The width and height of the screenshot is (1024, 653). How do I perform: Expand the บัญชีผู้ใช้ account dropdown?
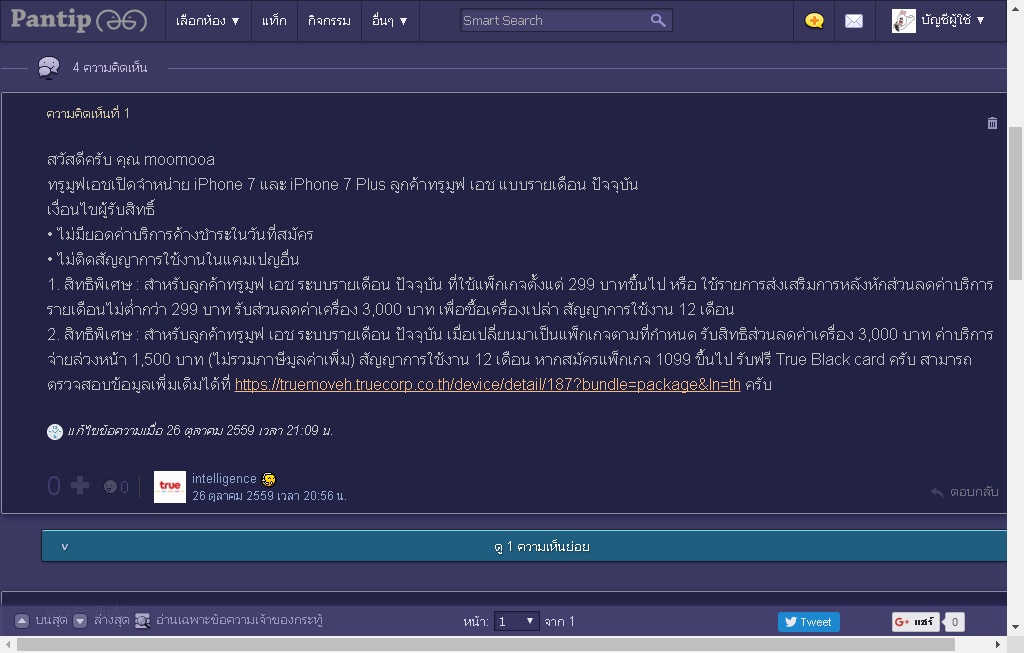952,20
